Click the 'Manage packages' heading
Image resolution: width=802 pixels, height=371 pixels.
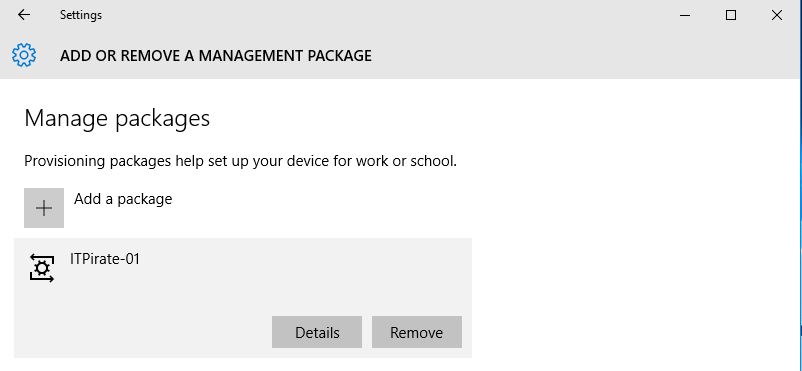click(x=117, y=118)
